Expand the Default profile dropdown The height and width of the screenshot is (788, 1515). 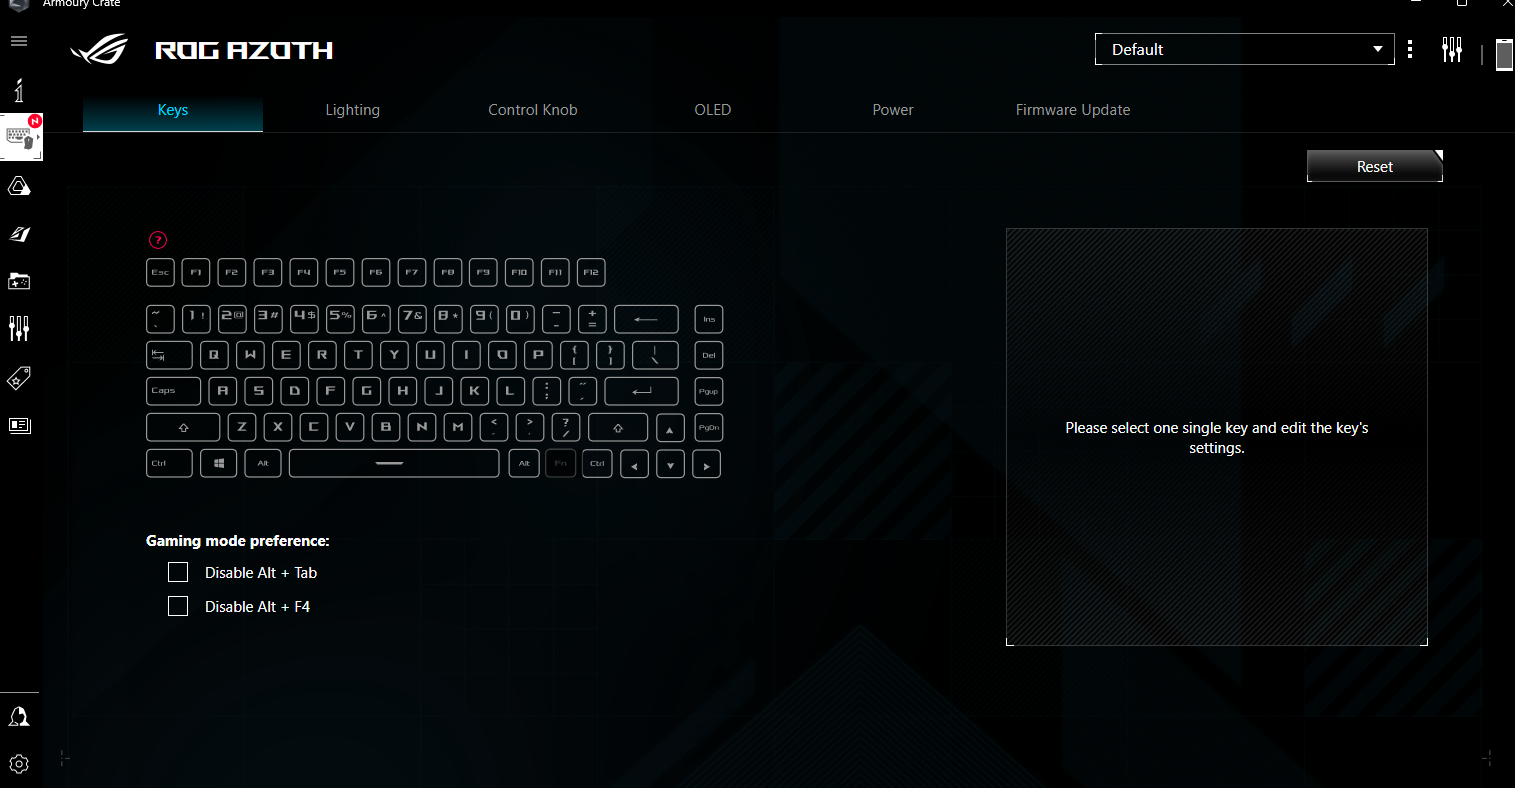pyautogui.click(x=1244, y=50)
